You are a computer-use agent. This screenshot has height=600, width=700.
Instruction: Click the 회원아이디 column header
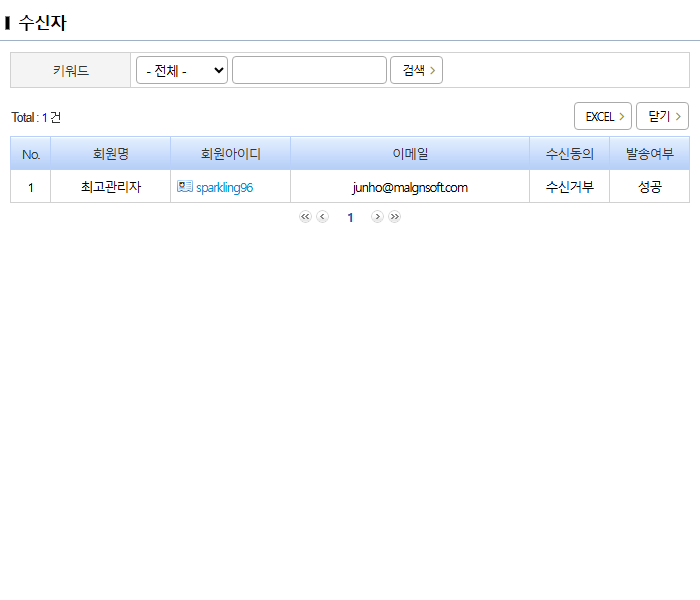(x=230, y=154)
